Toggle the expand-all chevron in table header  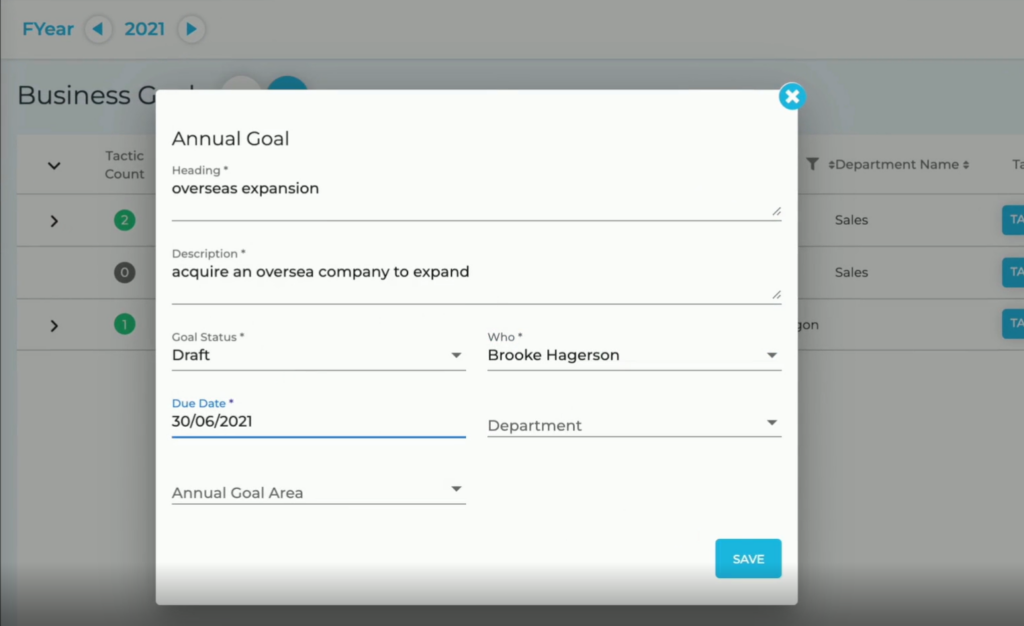click(x=54, y=166)
